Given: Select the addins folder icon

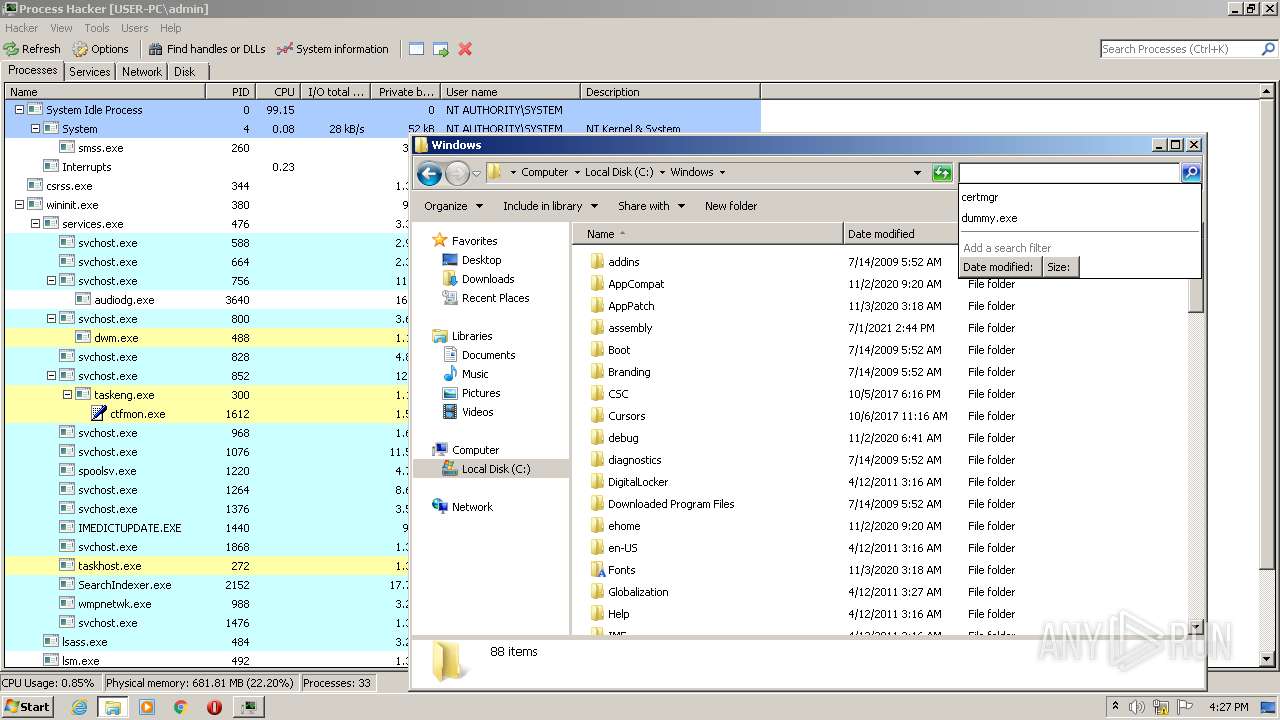Looking at the screenshot, I should [x=597, y=262].
